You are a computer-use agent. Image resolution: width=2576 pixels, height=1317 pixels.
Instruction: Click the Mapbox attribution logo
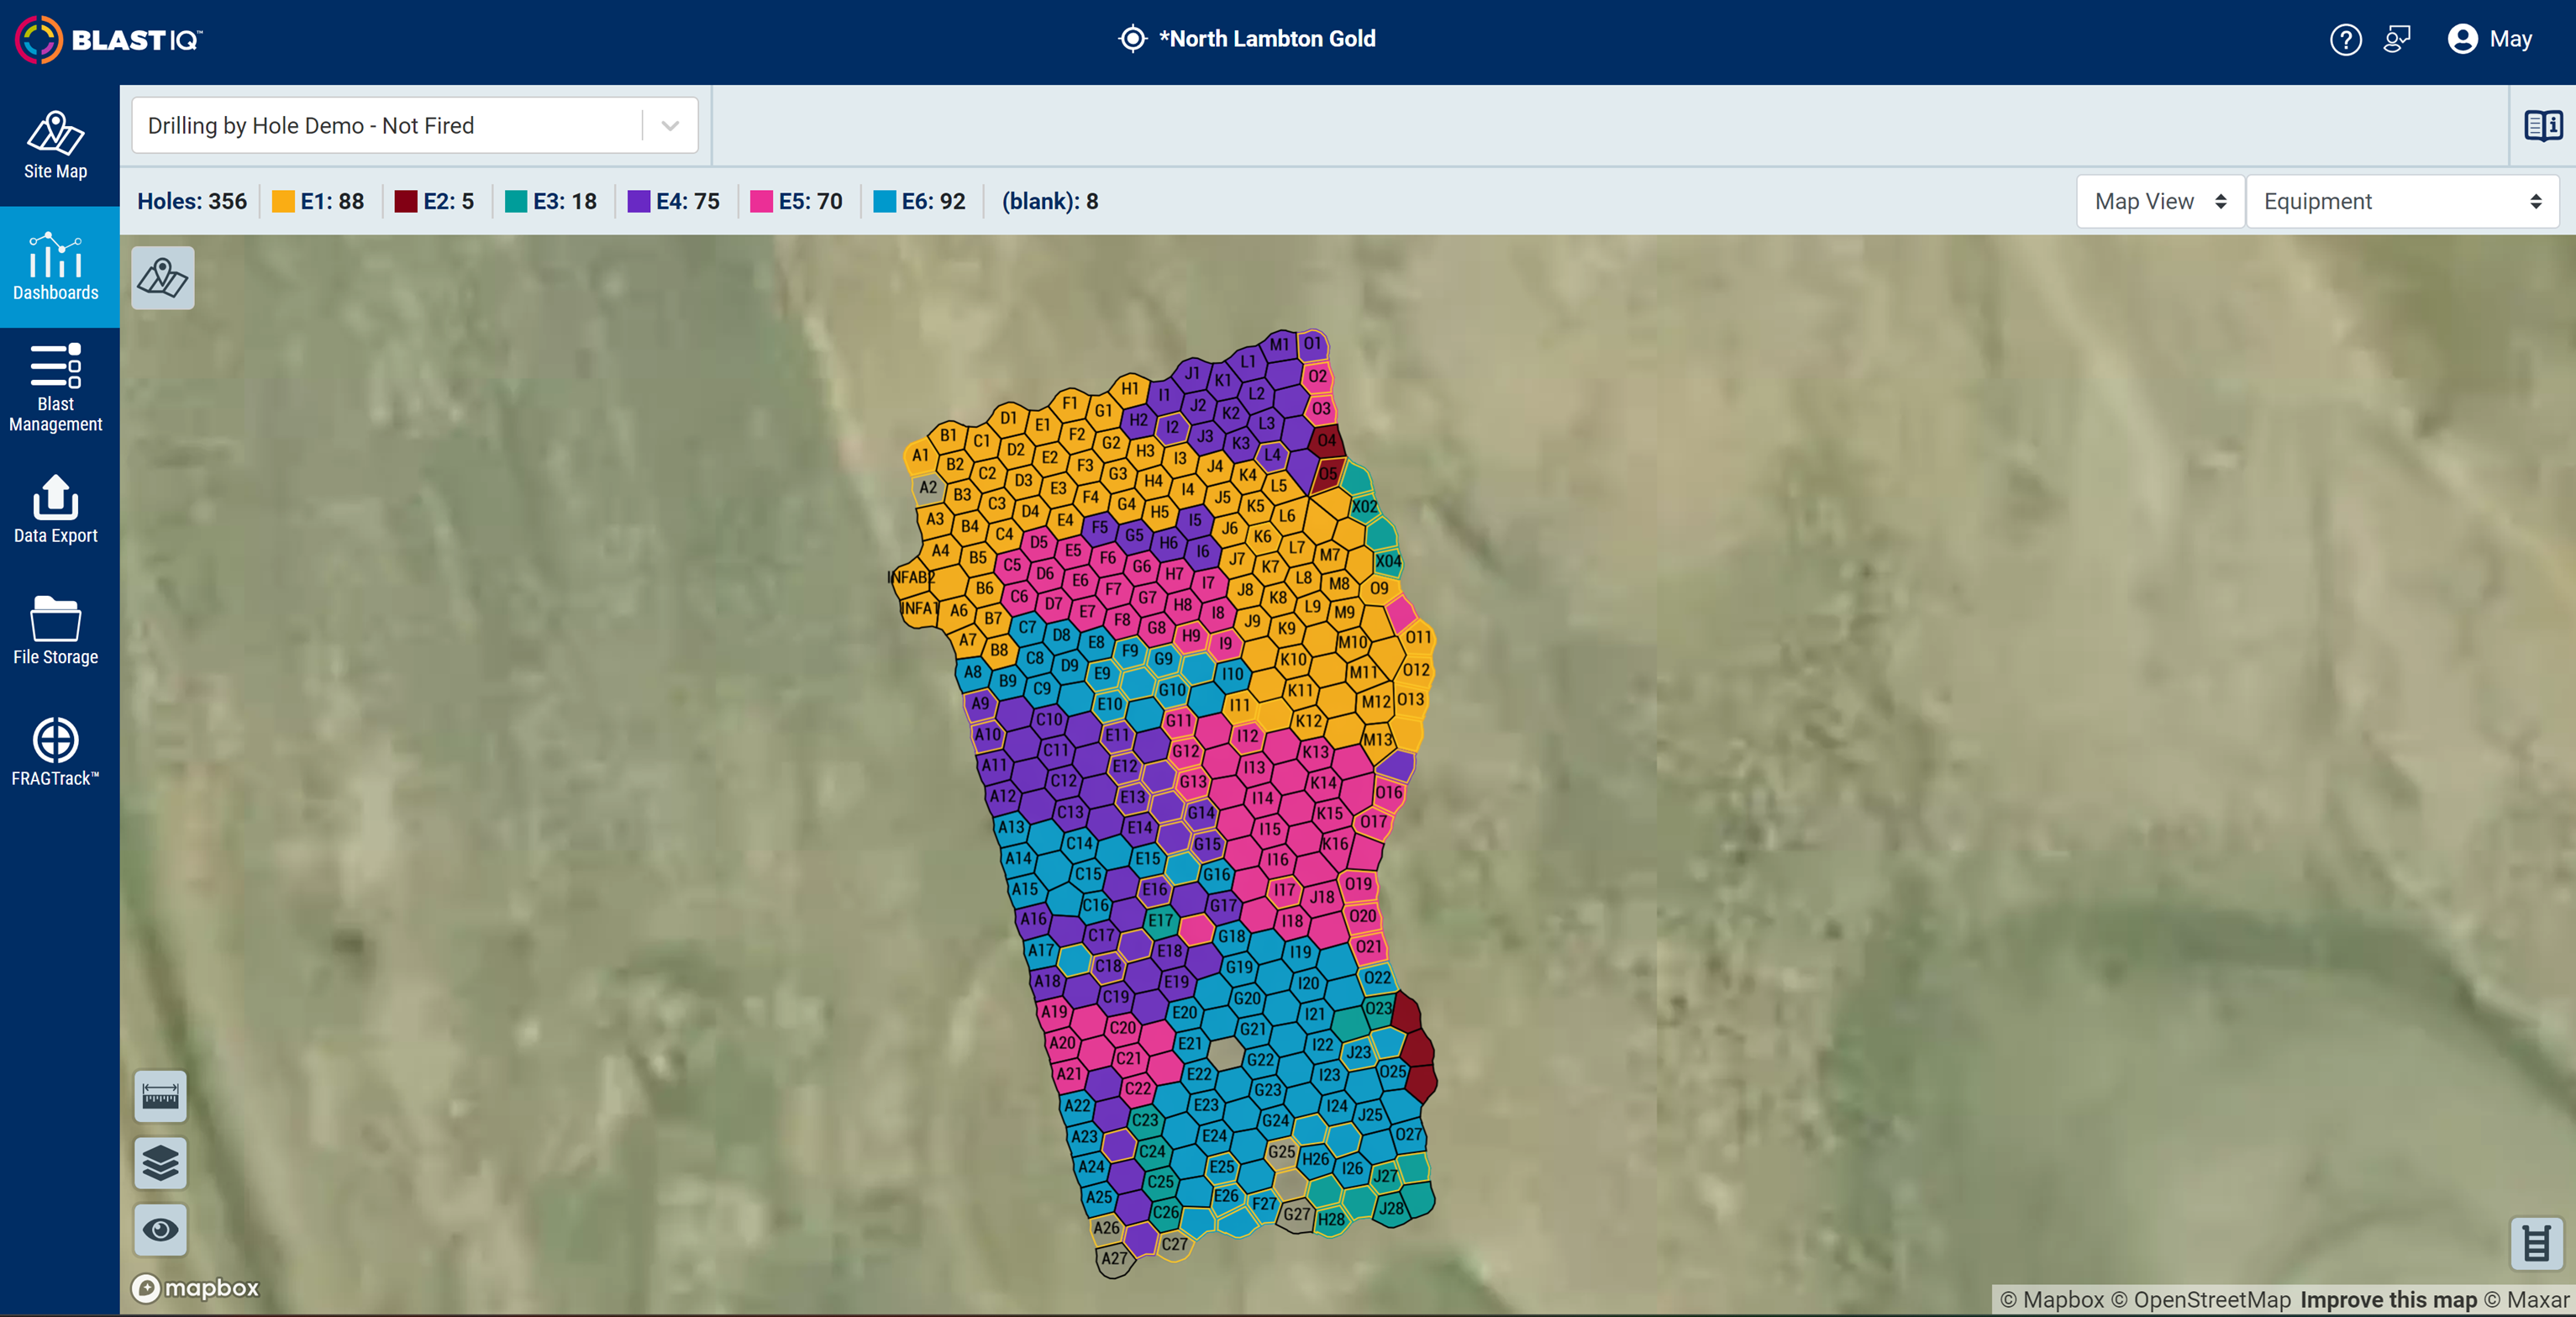(196, 1289)
